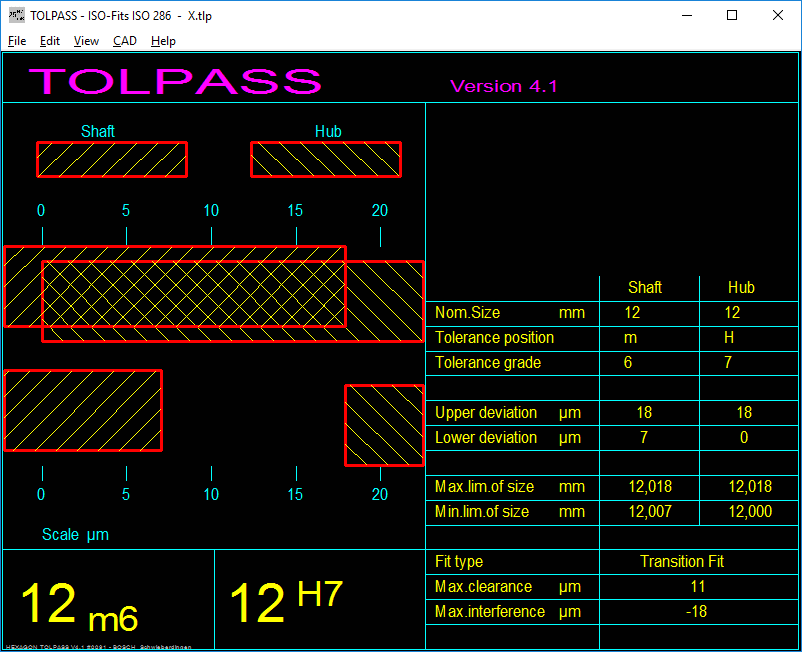Screen dimensions: 802x652
Task: Minimize the TOLPASS window
Action: [687, 15]
